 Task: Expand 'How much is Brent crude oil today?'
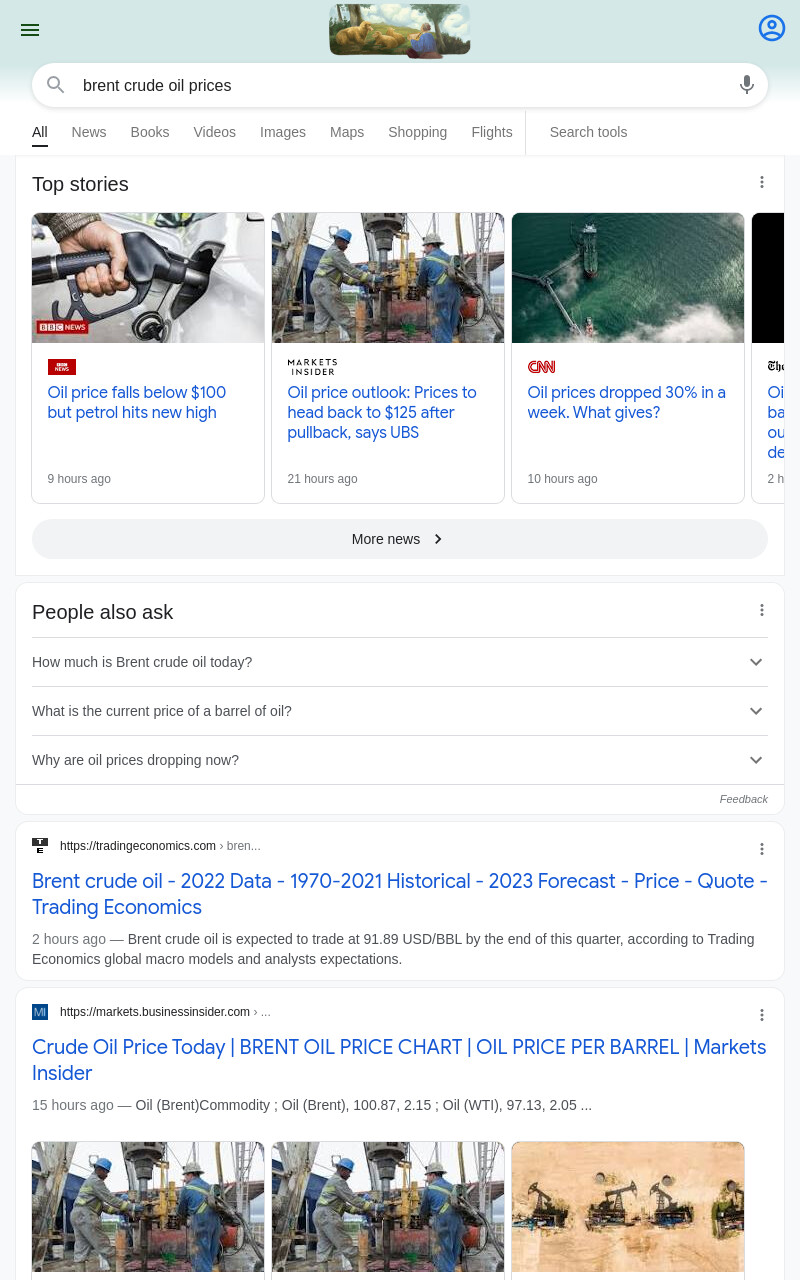400,662
